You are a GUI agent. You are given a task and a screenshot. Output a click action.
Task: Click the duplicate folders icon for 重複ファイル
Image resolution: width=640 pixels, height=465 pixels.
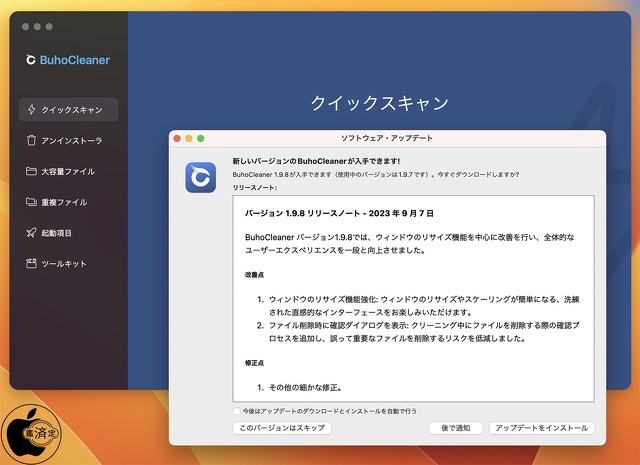pyautogui.click(x=31, y=202)
